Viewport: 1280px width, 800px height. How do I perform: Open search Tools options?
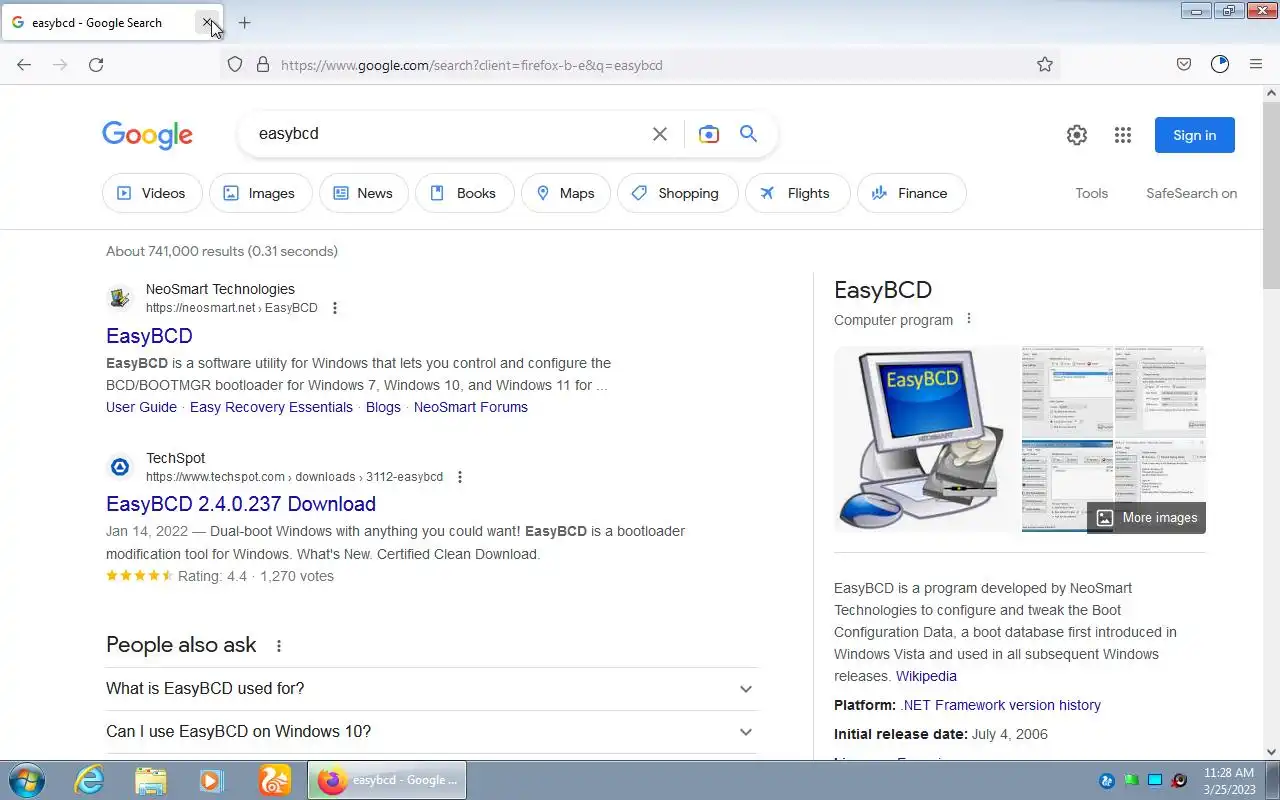click(x=1092, y=193)
